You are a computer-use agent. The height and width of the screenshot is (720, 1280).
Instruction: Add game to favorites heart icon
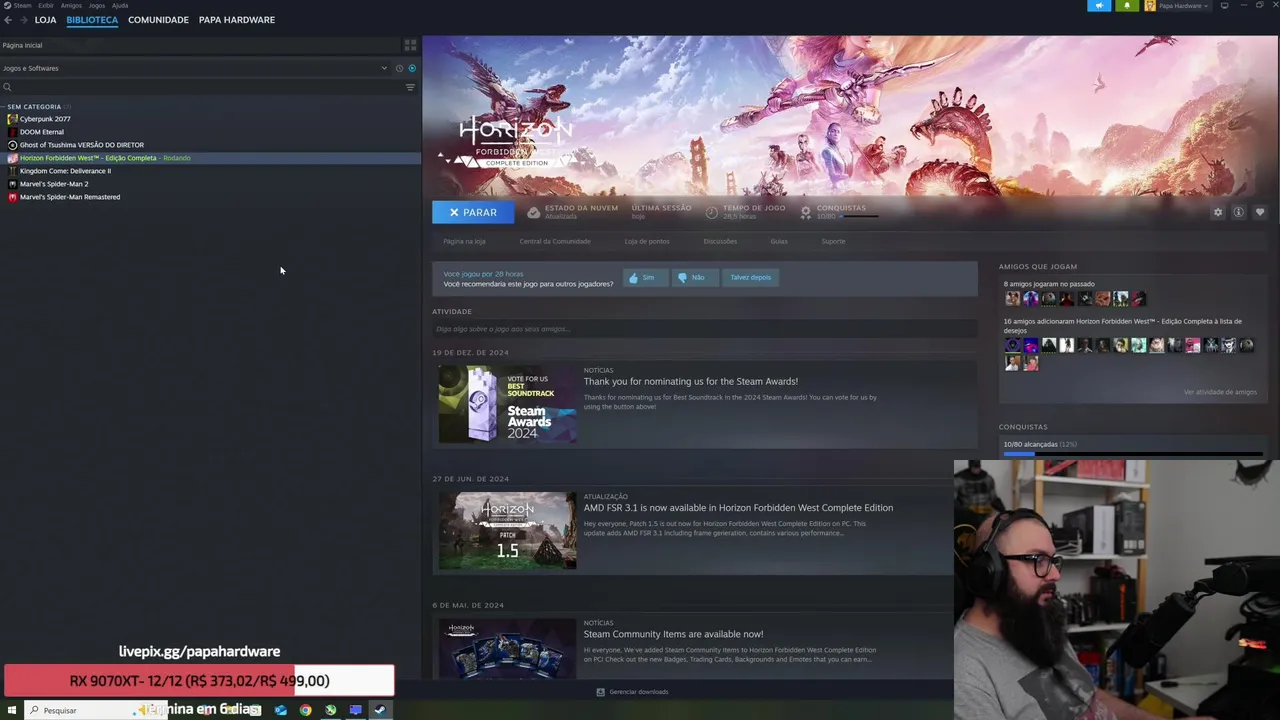click(1259, 212)
